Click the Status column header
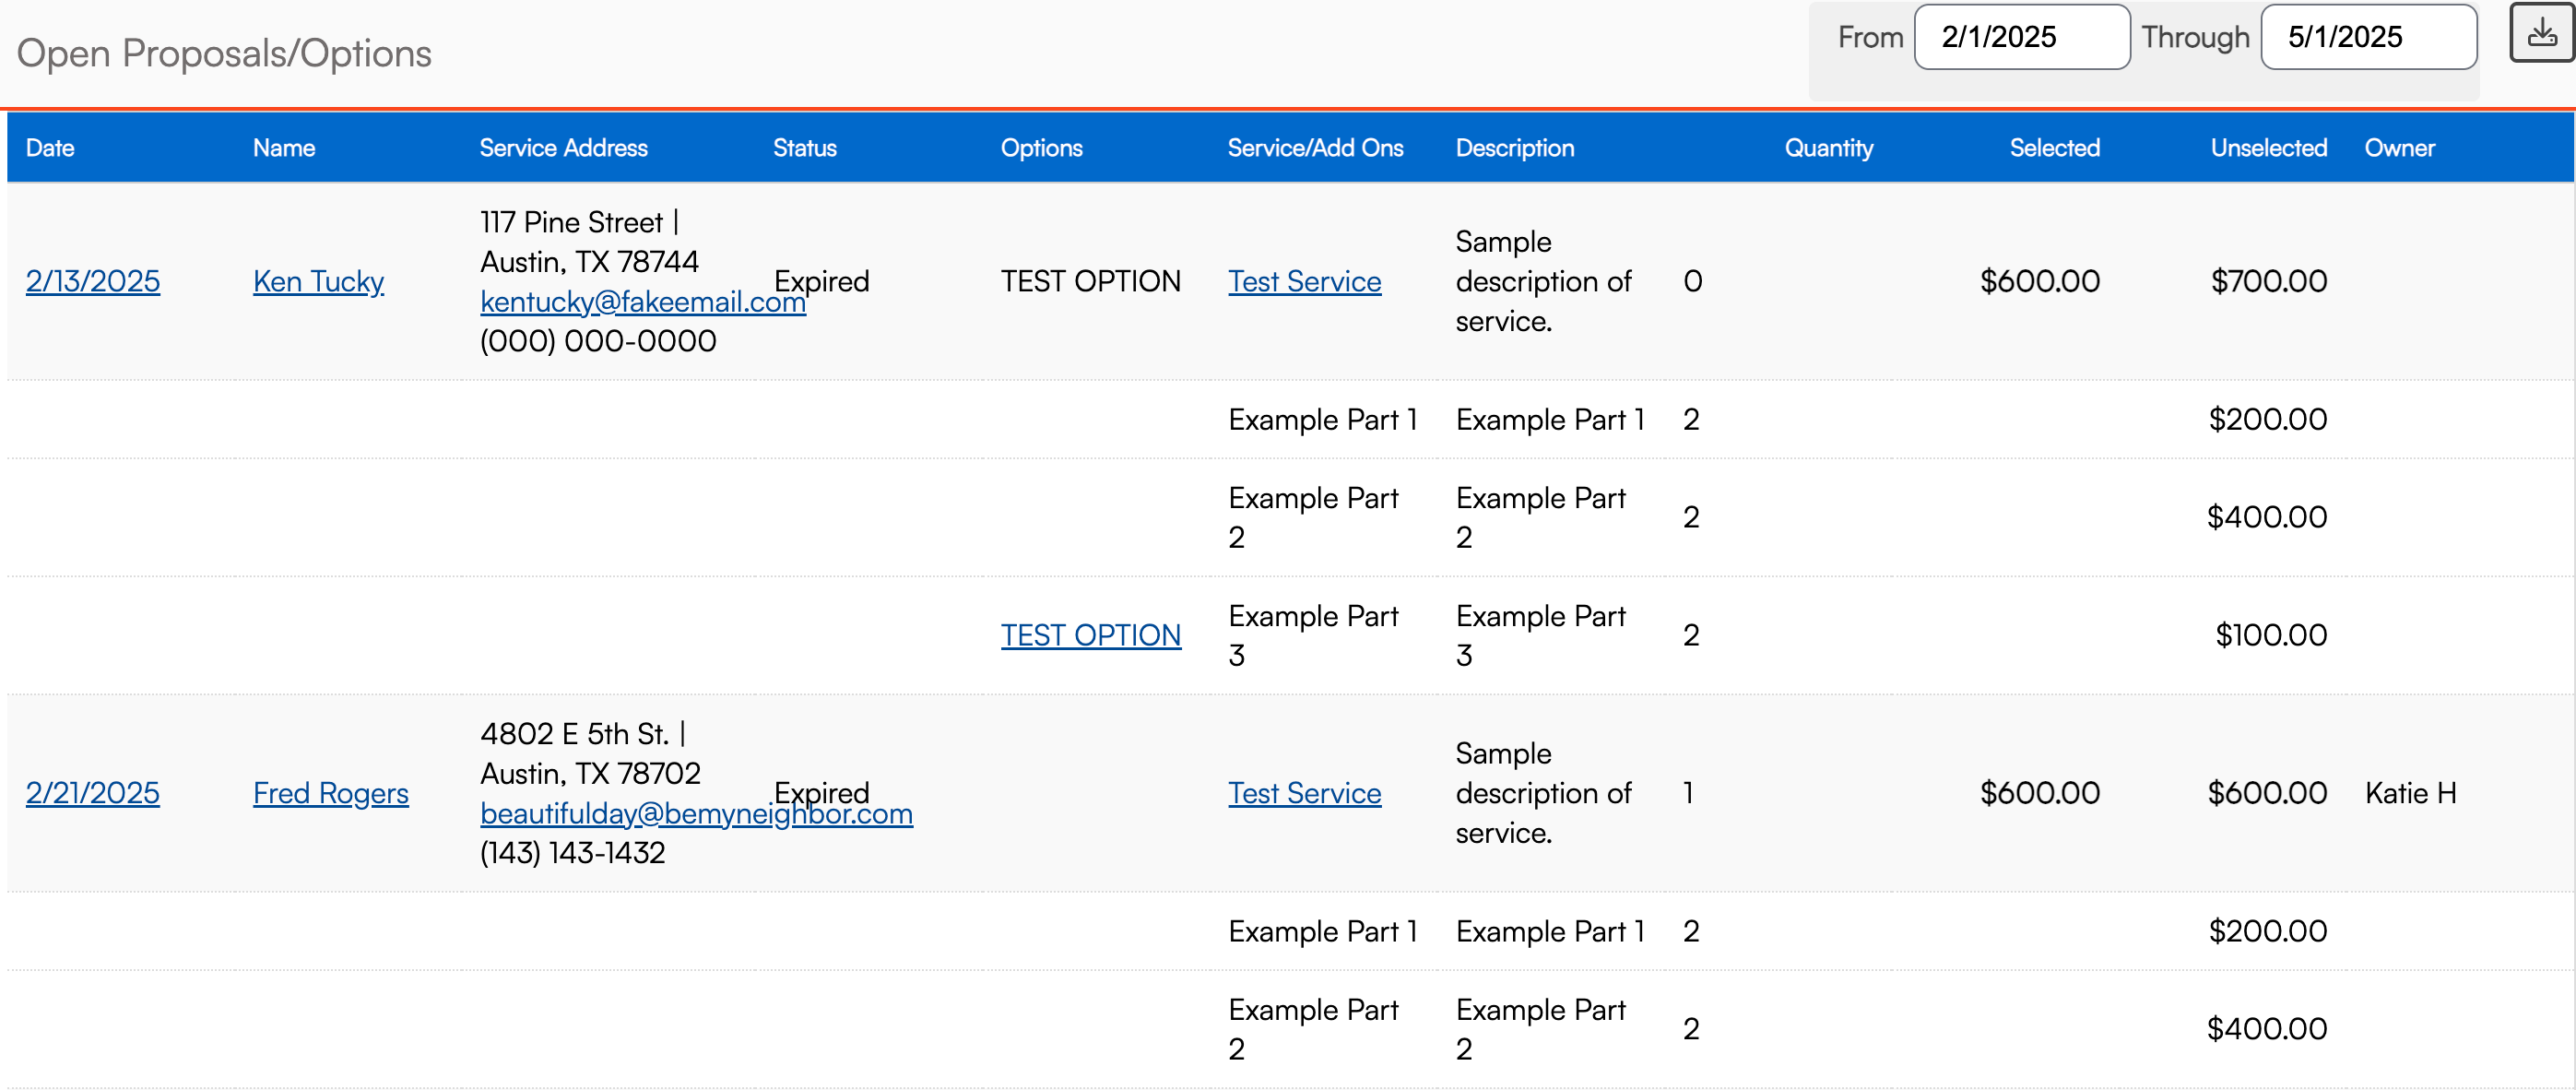This screenshot has width=2576, height=1090. [x=804, y=148]
